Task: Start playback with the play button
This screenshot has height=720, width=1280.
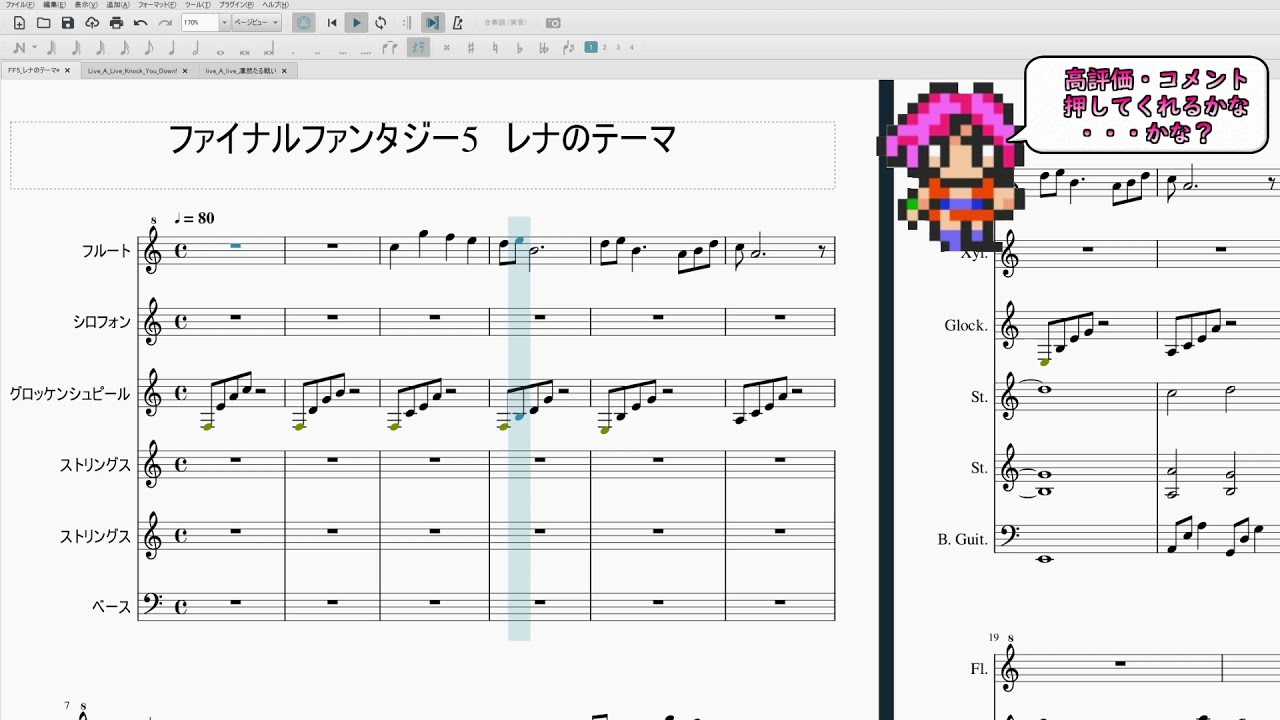Action: point(356,22)
